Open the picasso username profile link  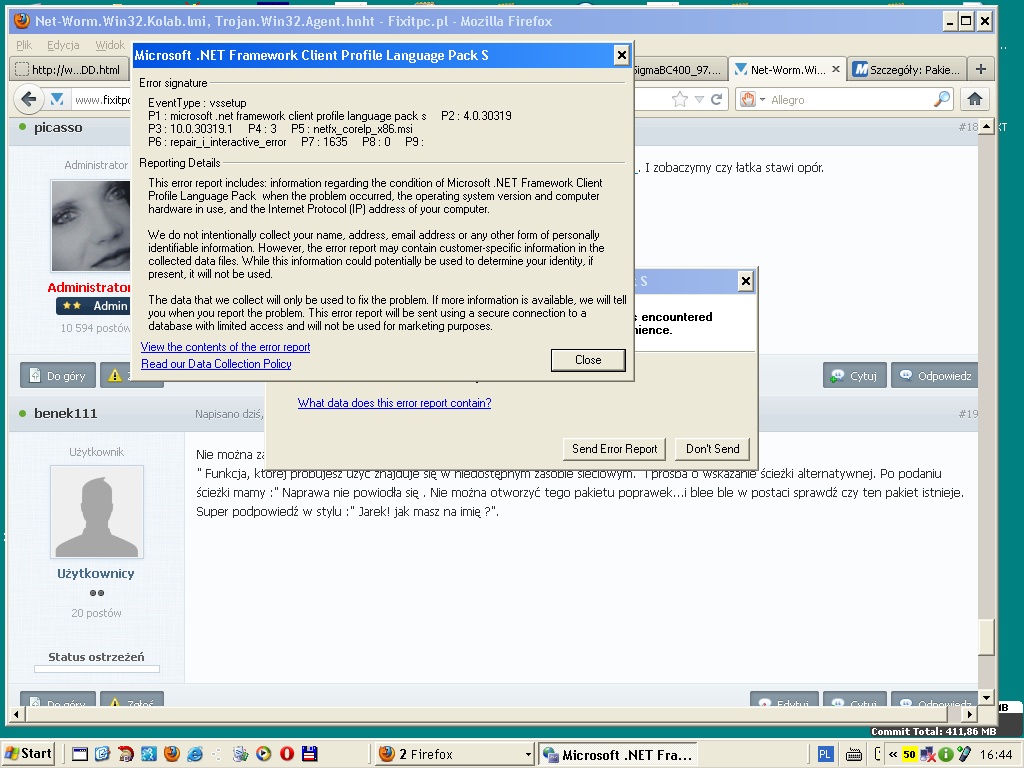(58, 127)
